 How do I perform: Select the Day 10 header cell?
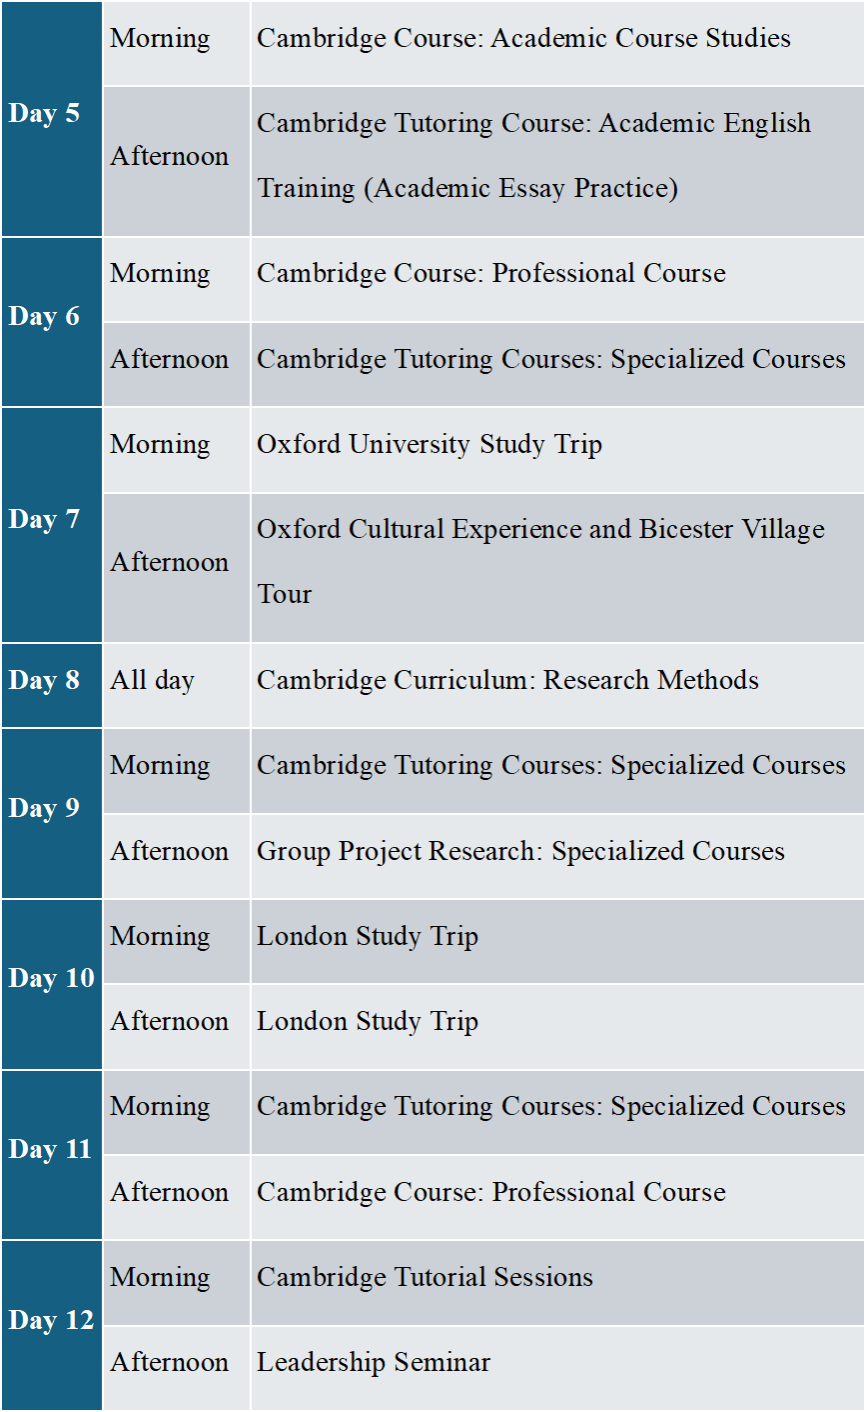(x=50, y=979)
